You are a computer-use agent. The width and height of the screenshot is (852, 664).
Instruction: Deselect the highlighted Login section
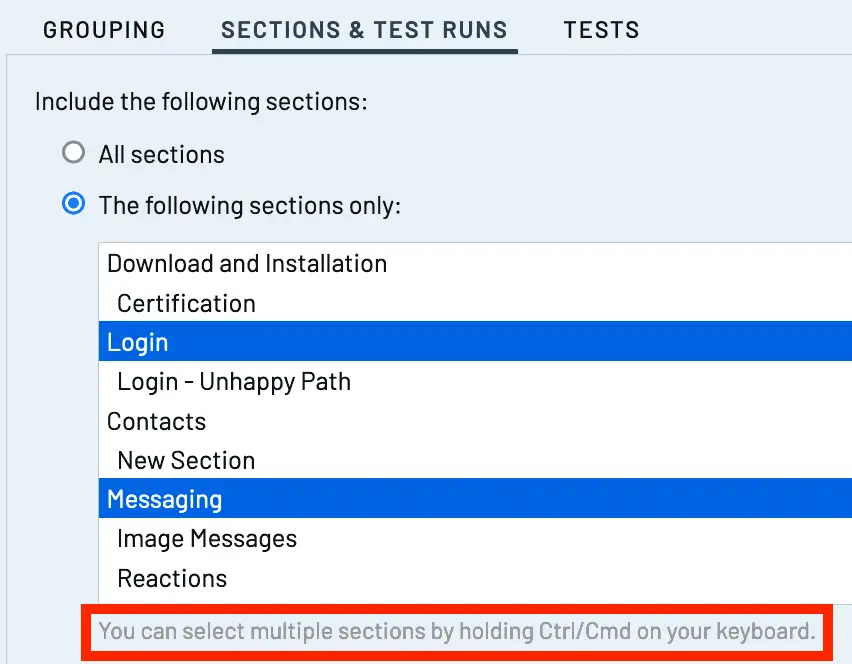[475, 341]
